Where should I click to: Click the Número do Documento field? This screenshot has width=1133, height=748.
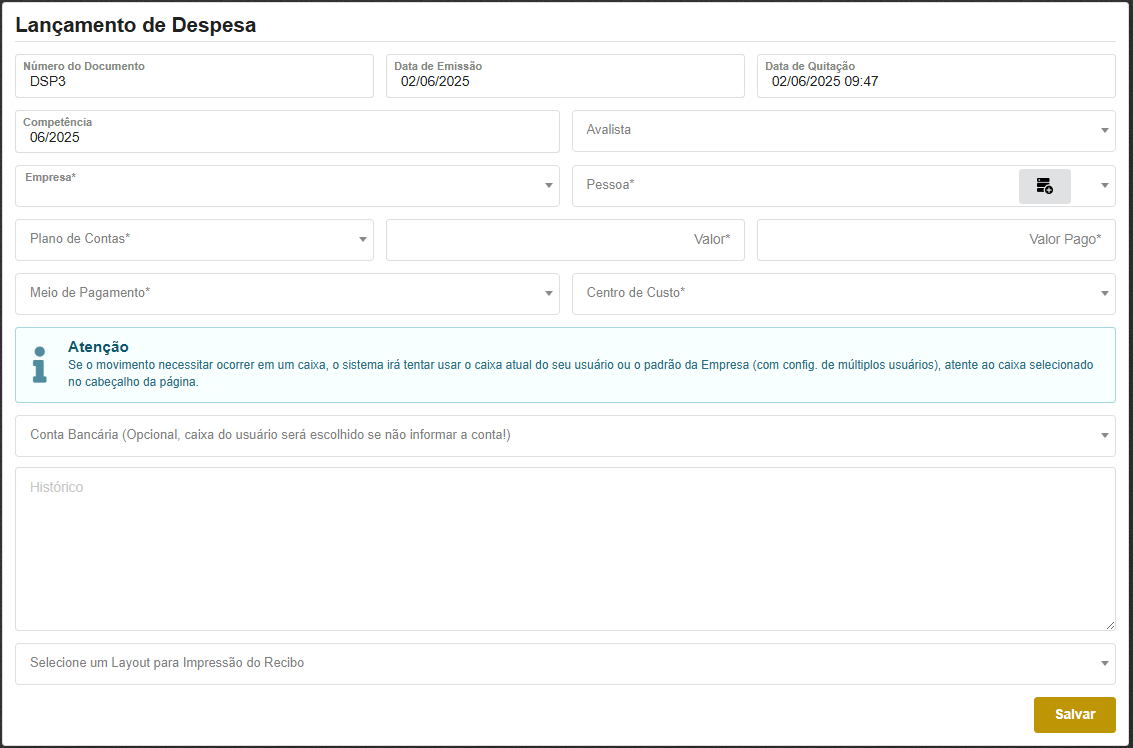point(194,82)
